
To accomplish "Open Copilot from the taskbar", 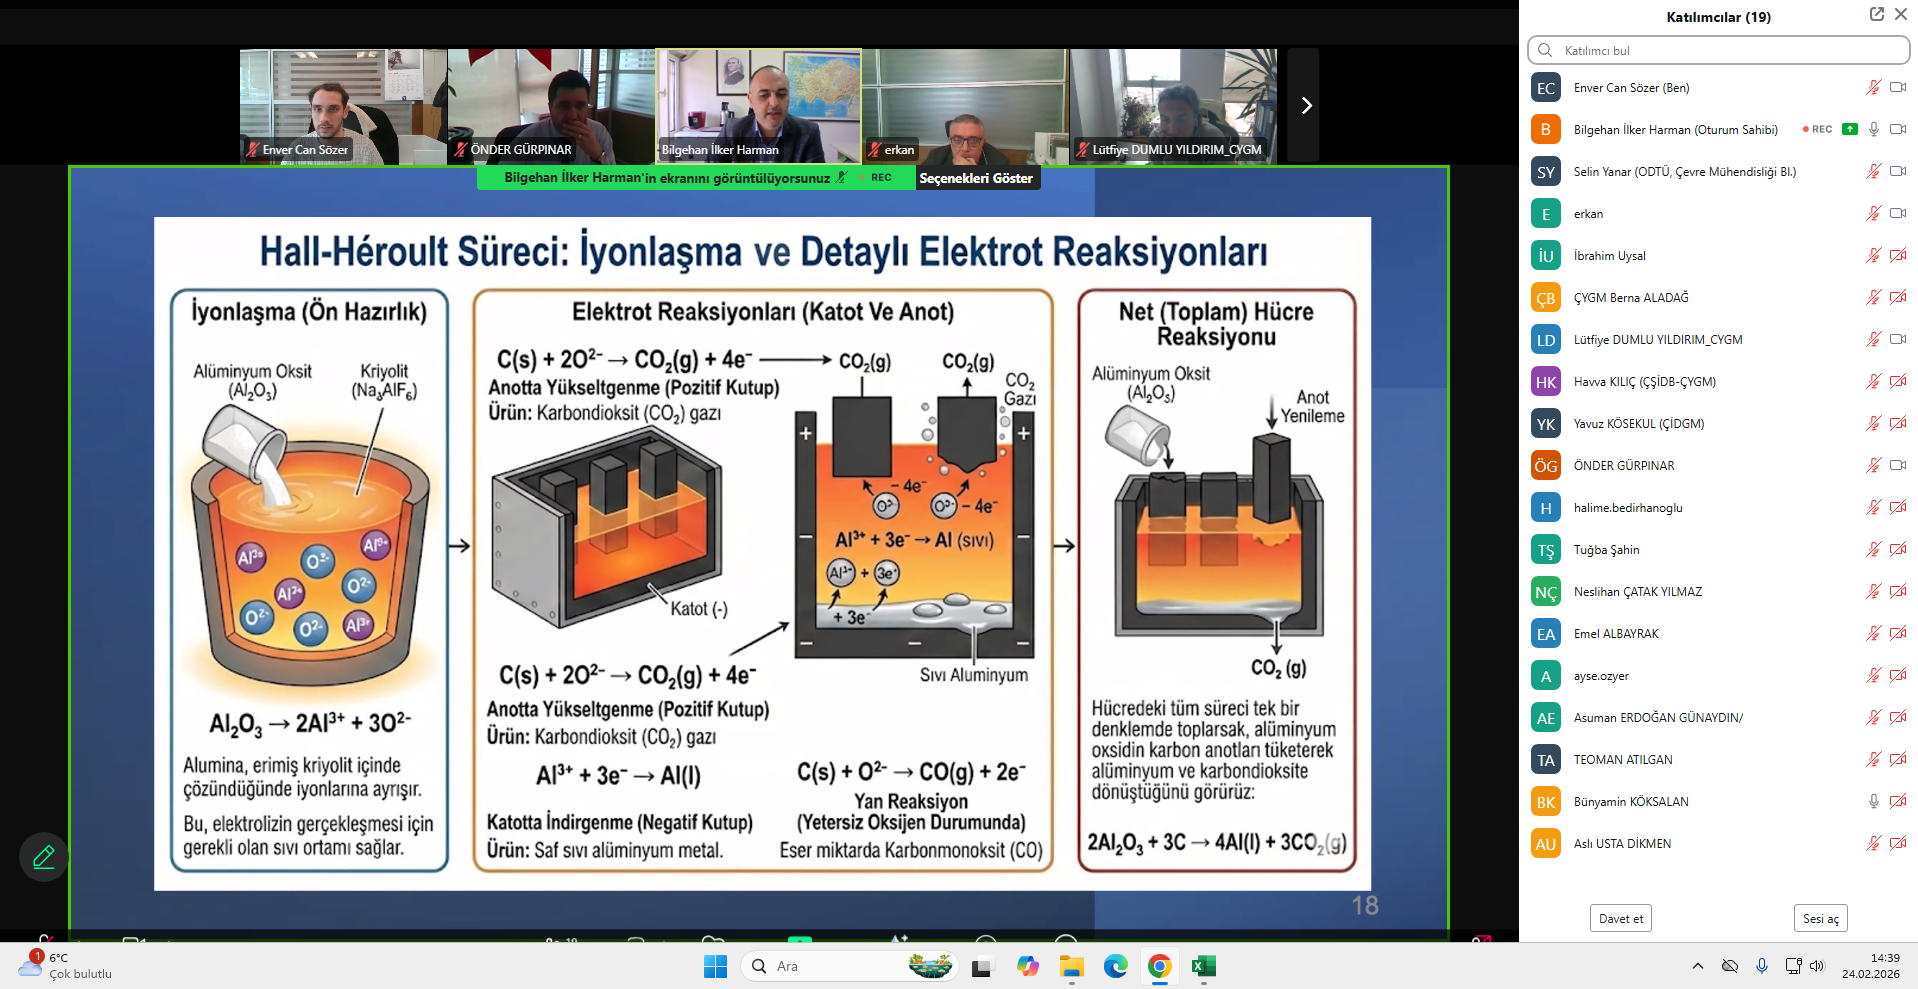I will [1027, 966].
